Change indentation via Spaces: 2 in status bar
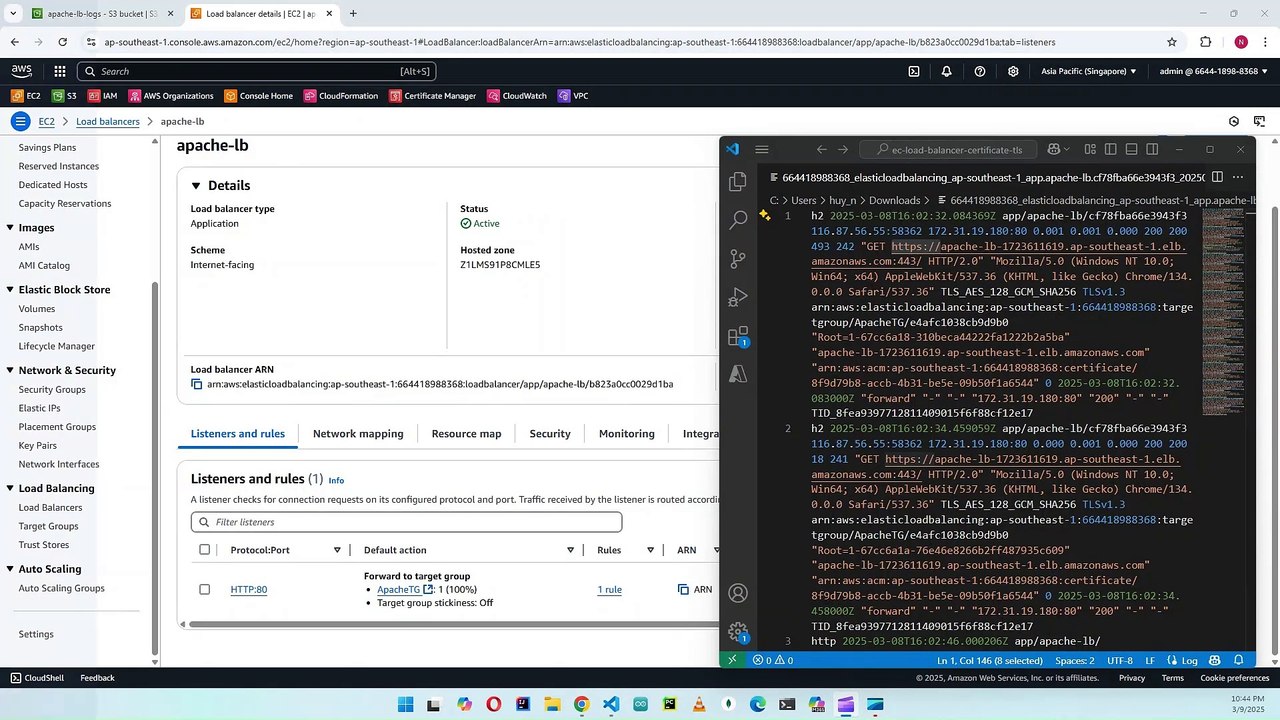 point(1075,660)
